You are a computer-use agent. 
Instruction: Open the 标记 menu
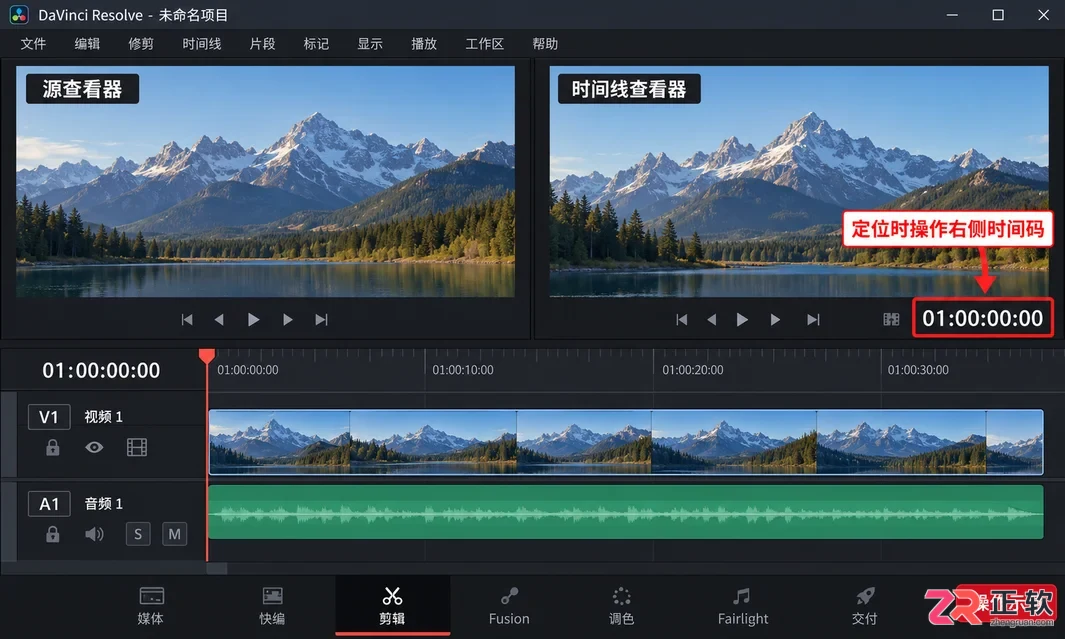tap(316, 44)
